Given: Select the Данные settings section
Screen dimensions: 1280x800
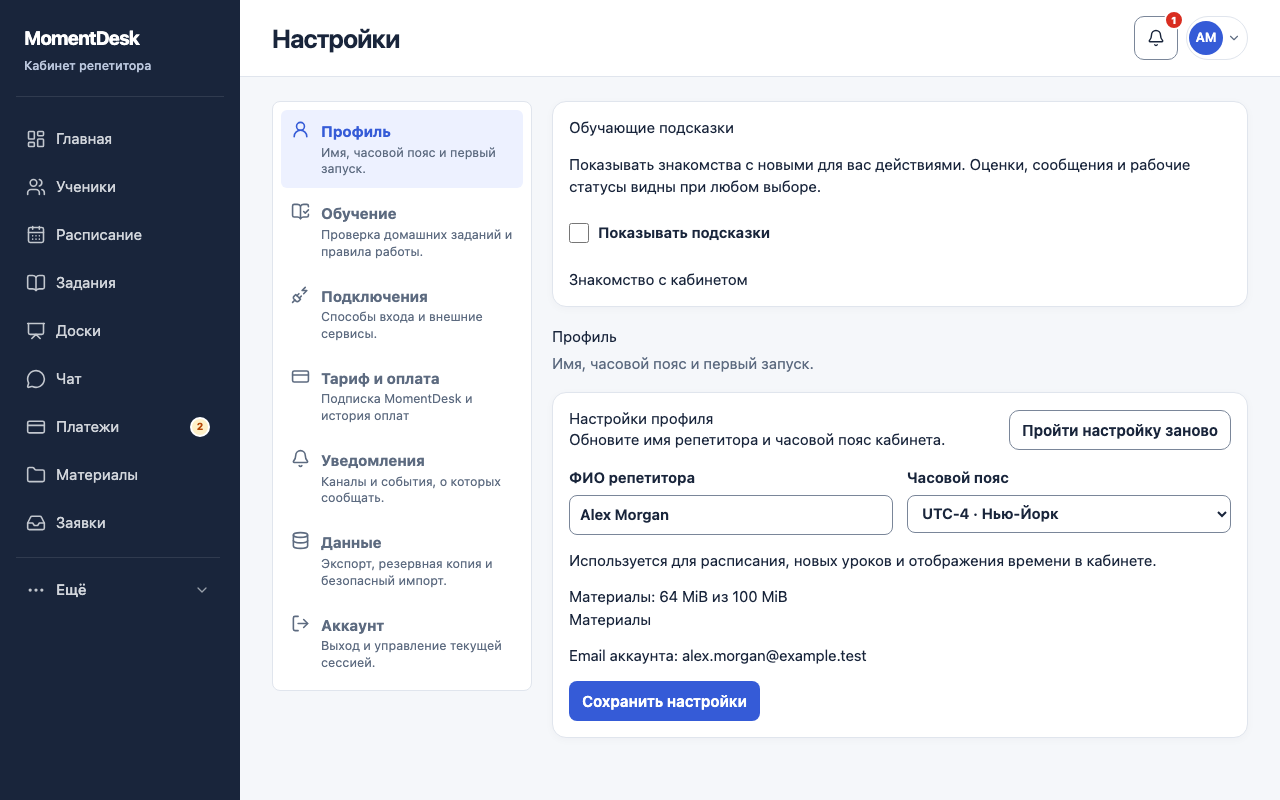Looking at the screenshot, I should click(x=402, y=561).
